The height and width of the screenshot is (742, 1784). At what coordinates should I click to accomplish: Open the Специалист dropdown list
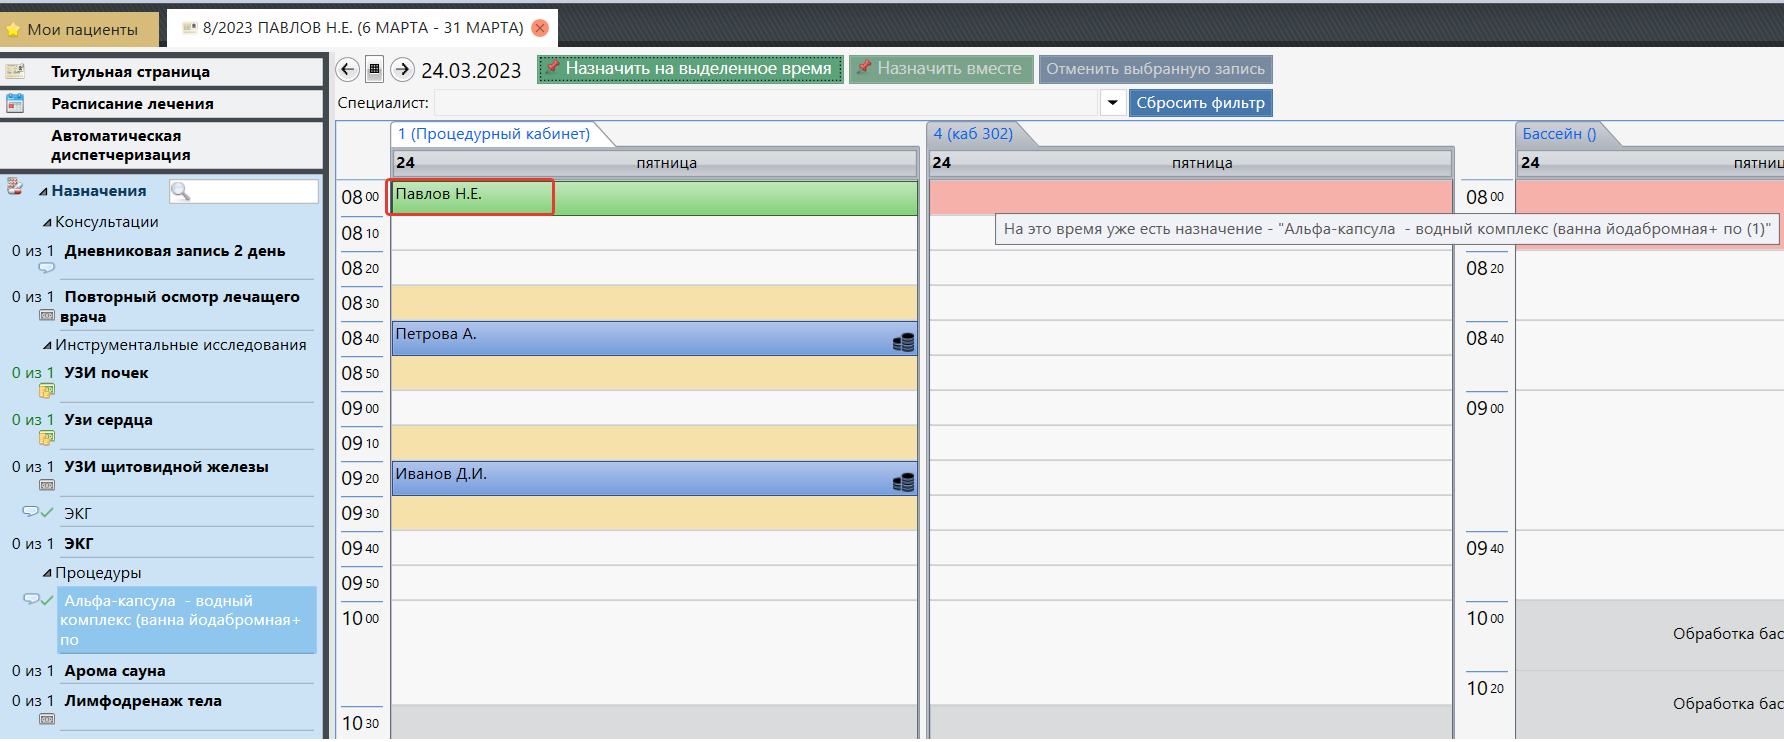[1112, 103]
